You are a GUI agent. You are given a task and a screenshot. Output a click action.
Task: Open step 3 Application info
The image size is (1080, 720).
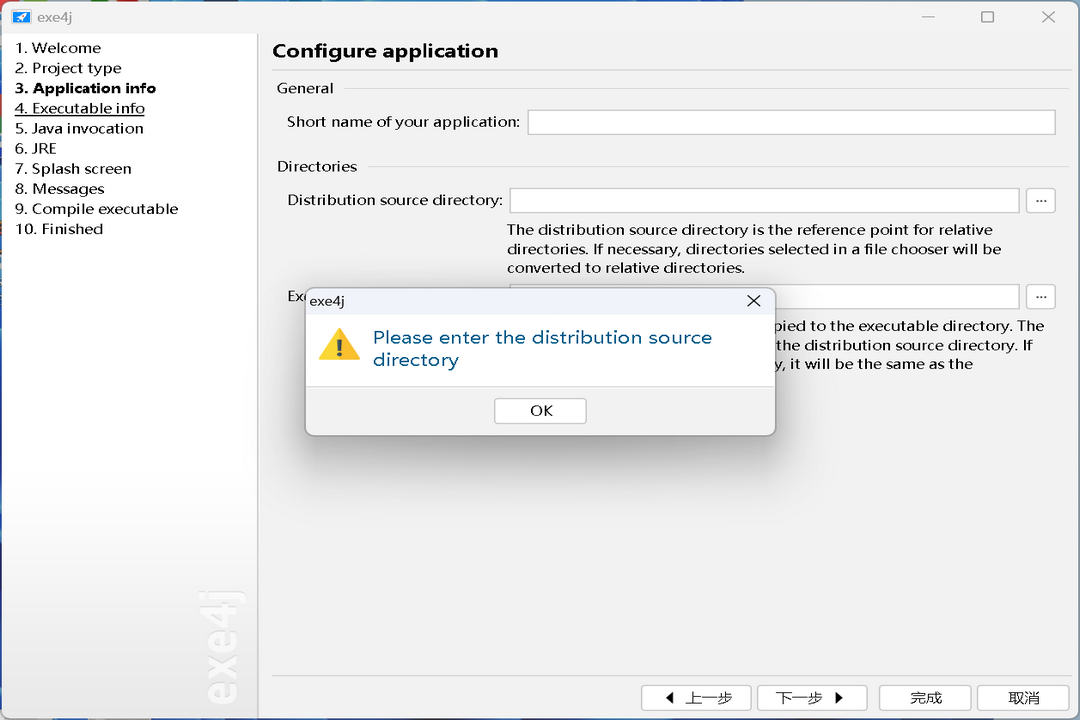(85, 88)
